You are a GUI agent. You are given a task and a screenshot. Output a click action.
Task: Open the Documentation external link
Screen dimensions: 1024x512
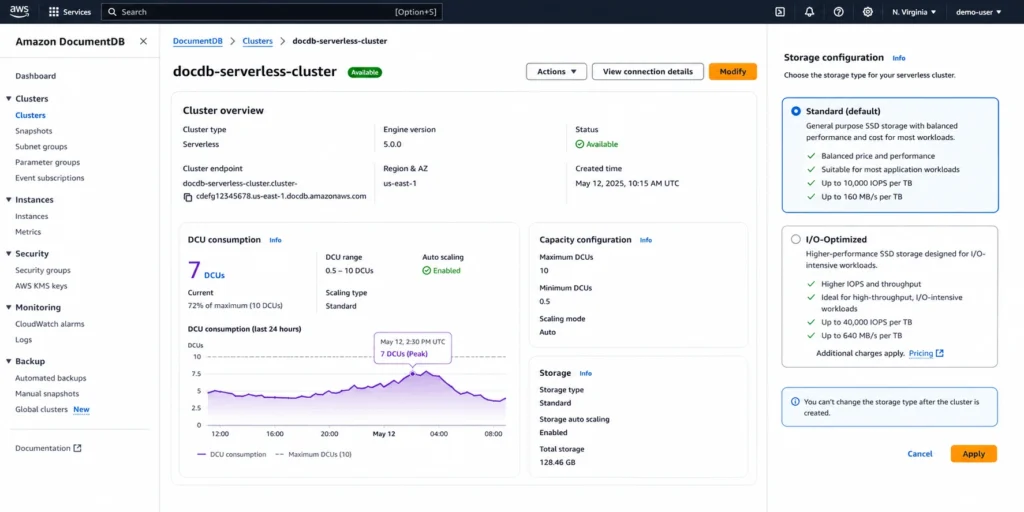click(48, 448)
